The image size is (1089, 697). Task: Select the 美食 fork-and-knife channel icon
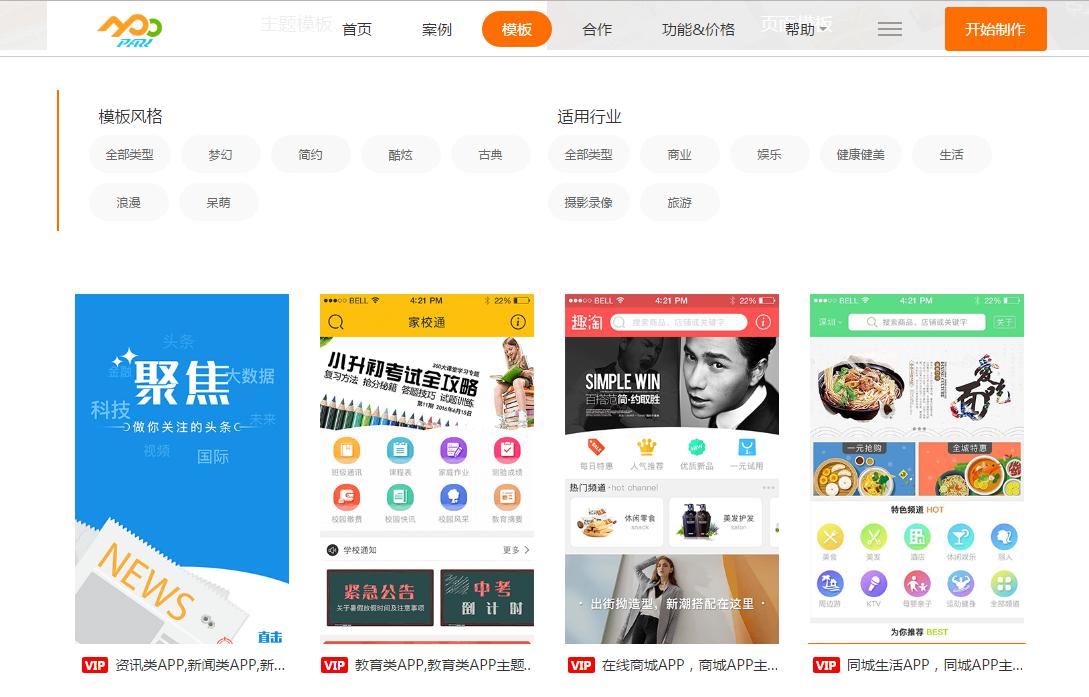pyautogui.click(x=828, y=536)
